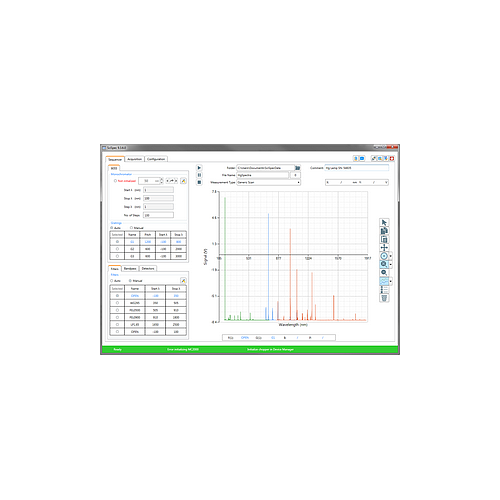This screenshot has height=500, width=500.
Task: Open the monochromator wrench settings icon
Action: (183, 181)
